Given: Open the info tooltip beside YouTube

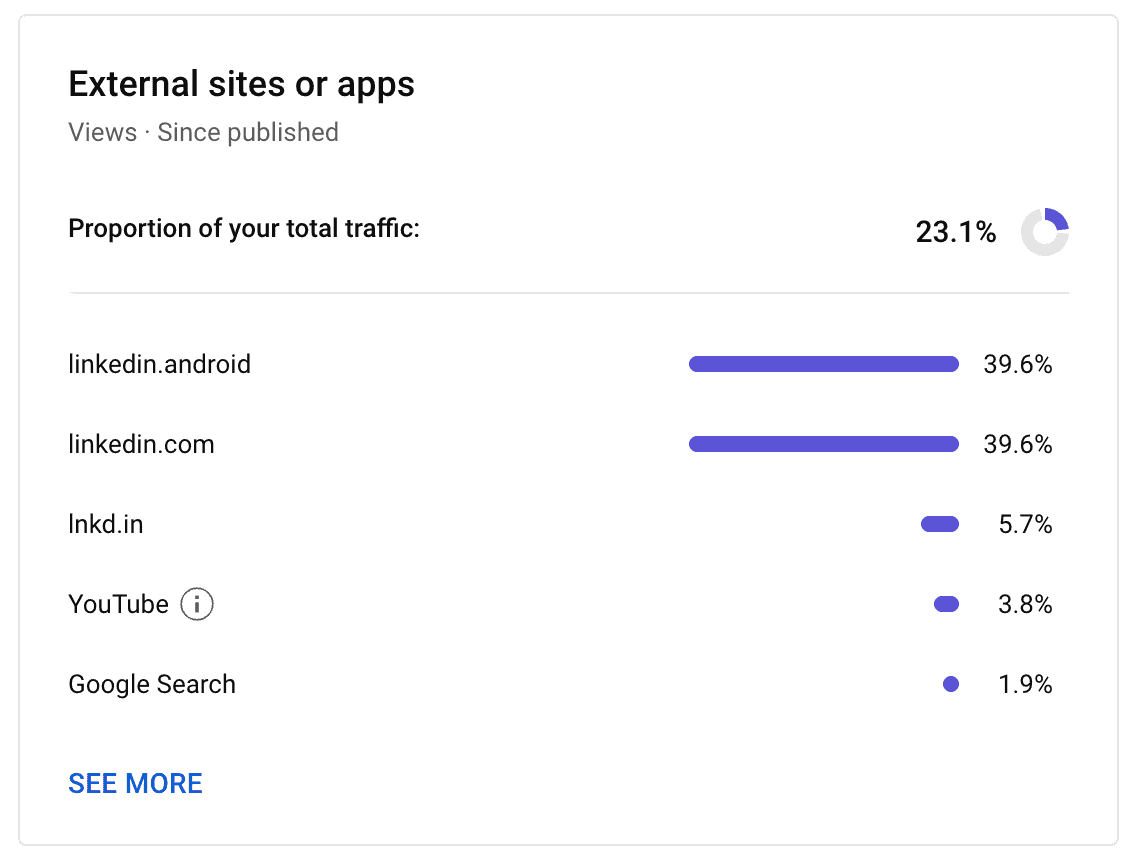Looking at the screenshot, I should click(x=196, y=604).
